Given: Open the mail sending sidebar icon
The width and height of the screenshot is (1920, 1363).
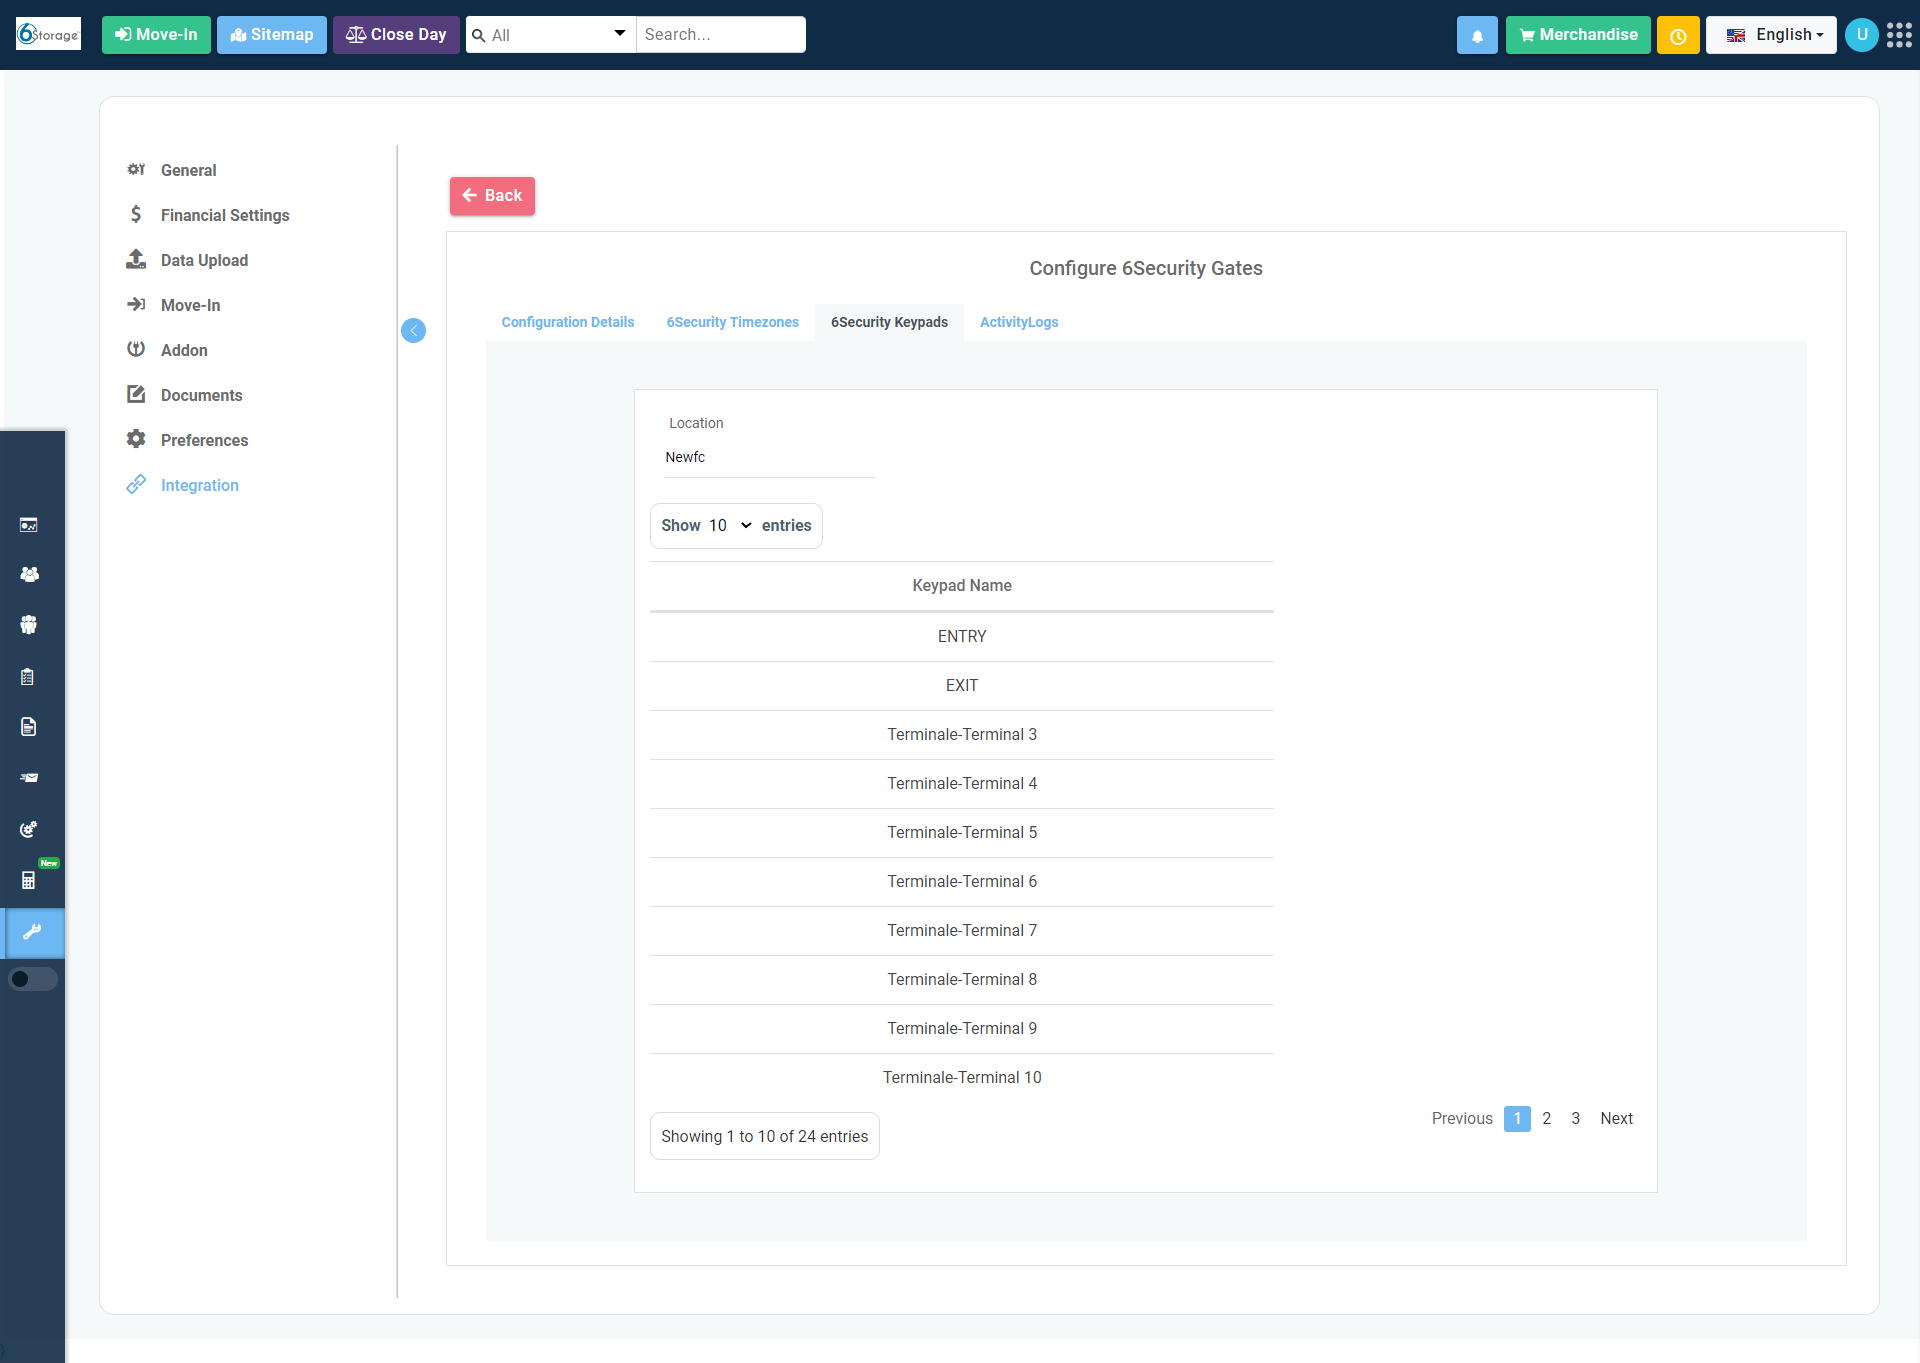Looking at the screenshot, I should pyautogui.click(x=29, y=777).
